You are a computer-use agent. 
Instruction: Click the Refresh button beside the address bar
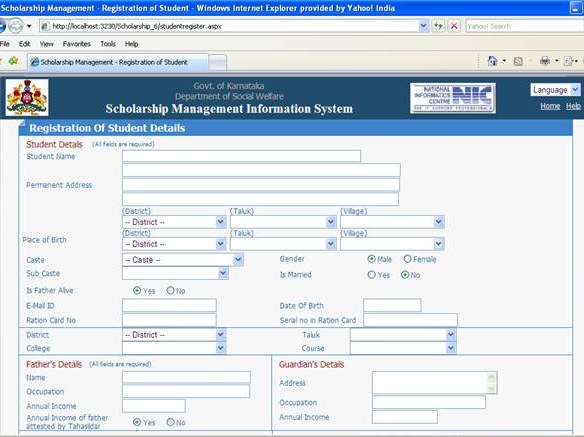coord(438,26)
